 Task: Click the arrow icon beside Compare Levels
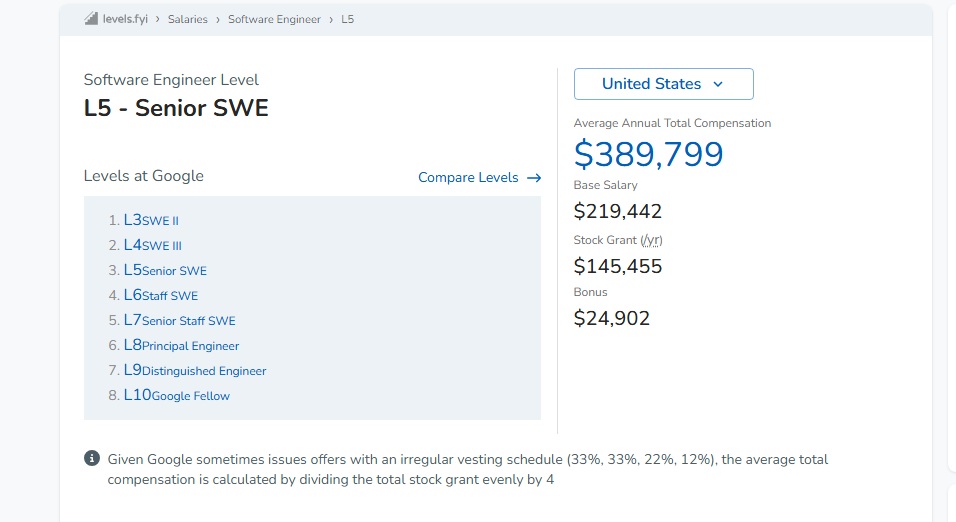click(534, 177)
